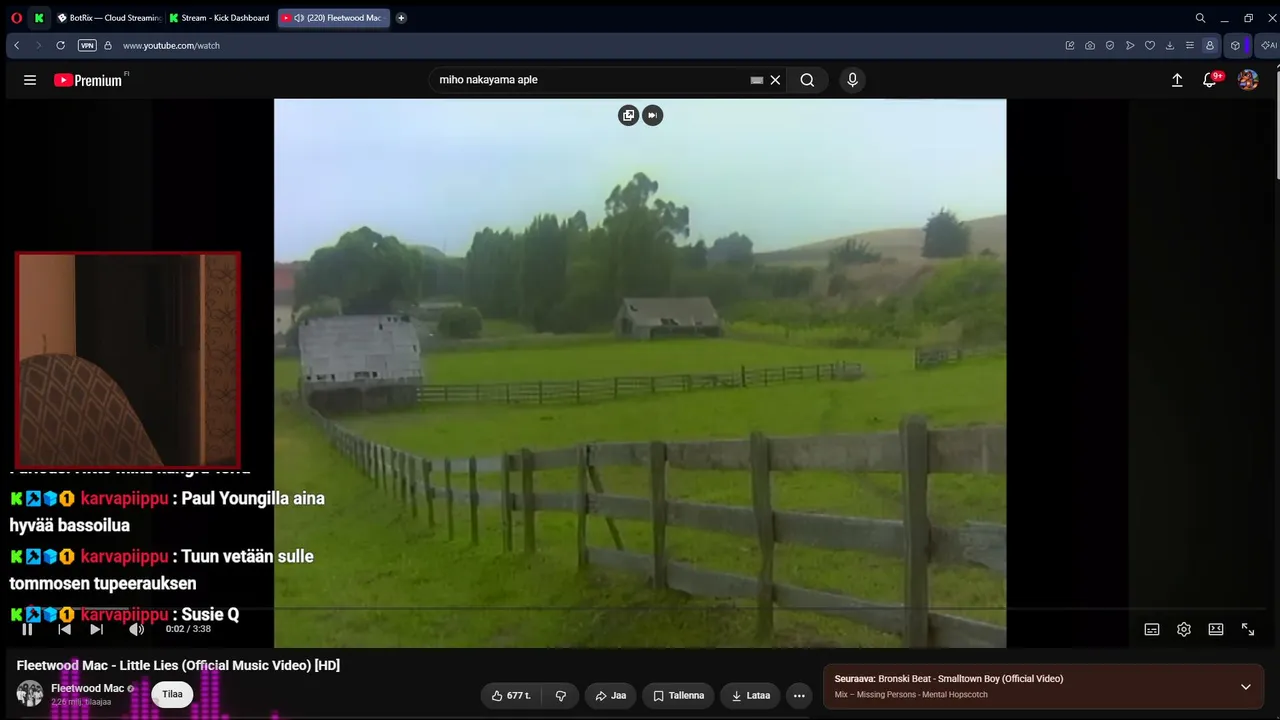This screenshot has width=1280, height=720.
Task: Submit the YouTube search with magnifier button
Action: (x=807, y=80)
